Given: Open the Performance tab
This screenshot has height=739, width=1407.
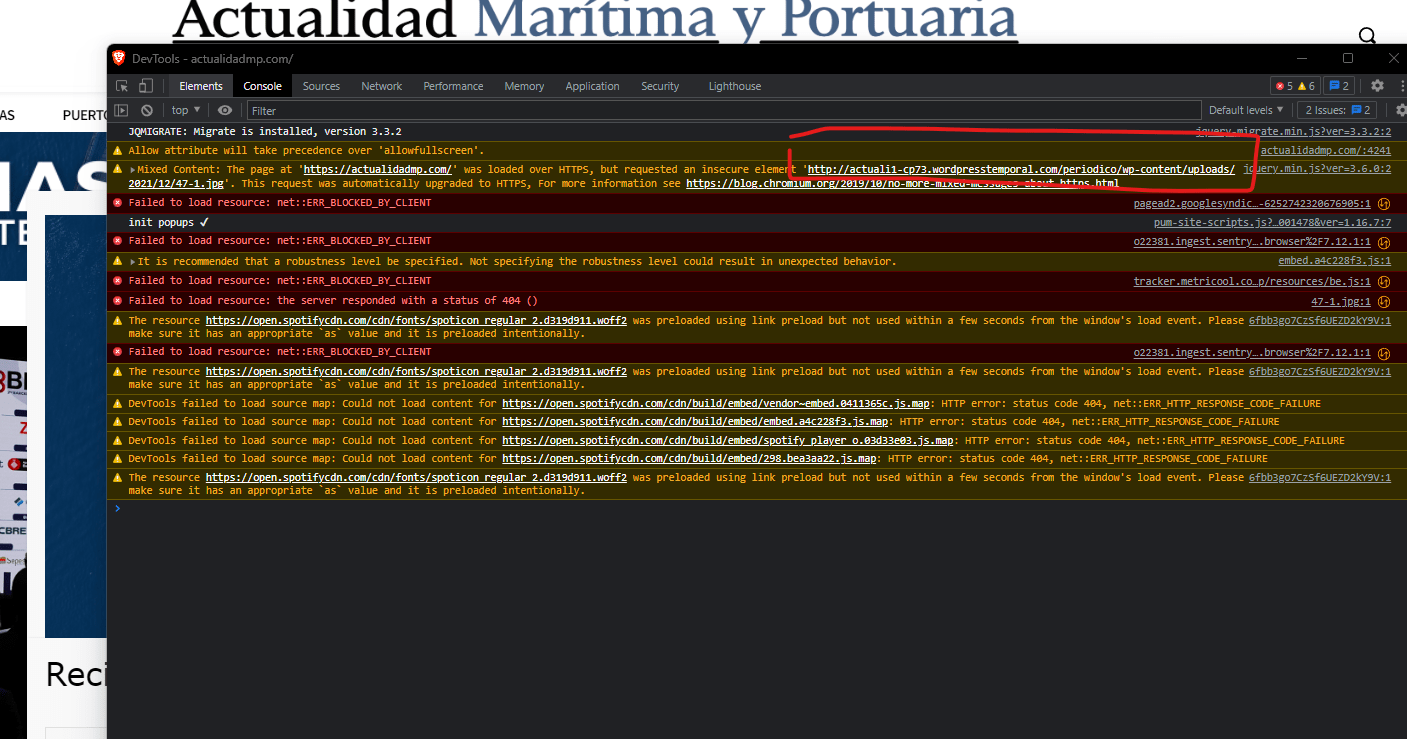Looking at the screenshot, I should pos(453,86).
